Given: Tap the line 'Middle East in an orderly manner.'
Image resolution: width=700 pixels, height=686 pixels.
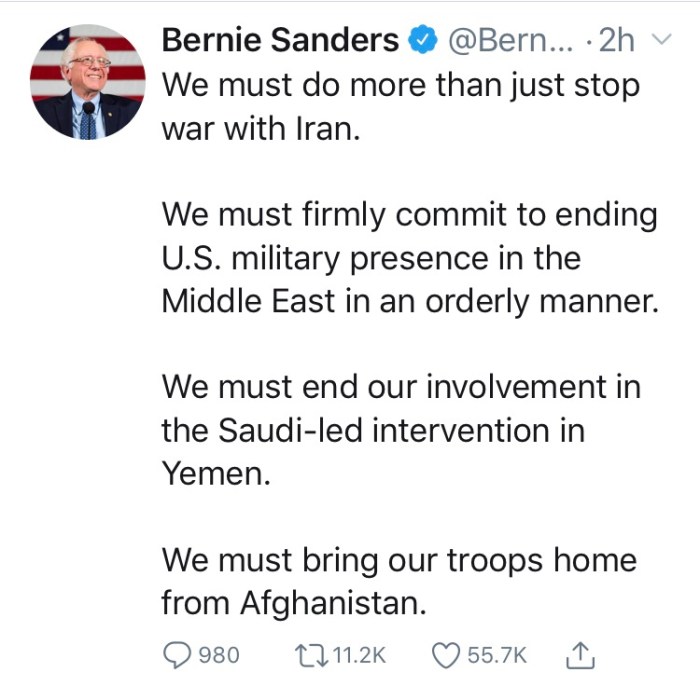Looking at the screenshot, I should click(410, 301).
